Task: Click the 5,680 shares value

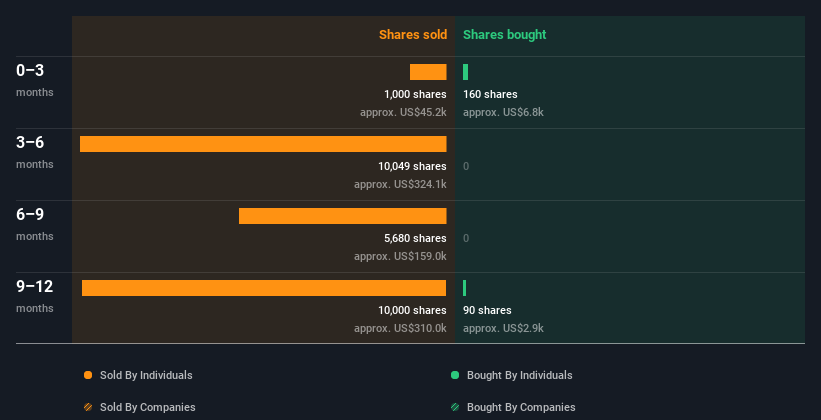Action: [415, 238]
